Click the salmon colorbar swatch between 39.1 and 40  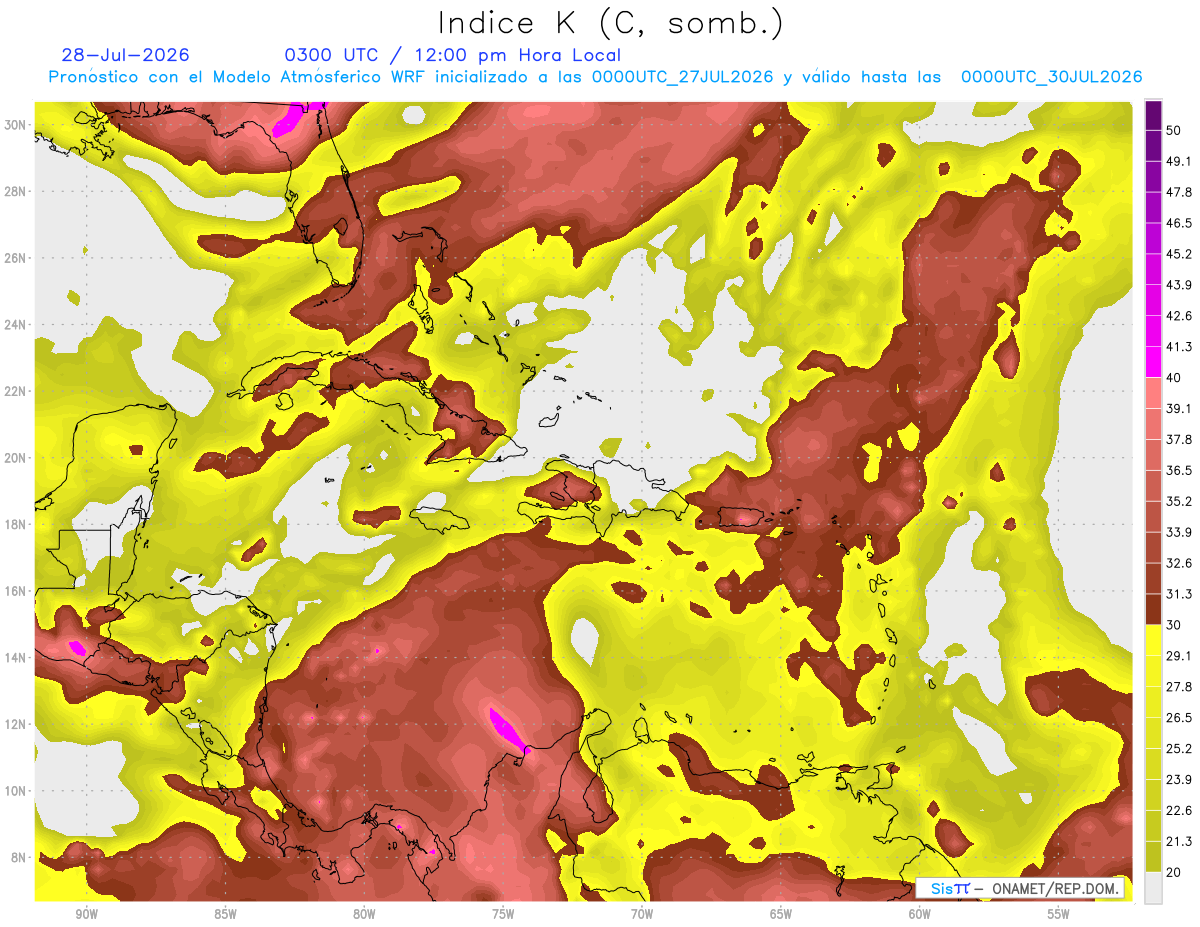[x=1153, y=392]
